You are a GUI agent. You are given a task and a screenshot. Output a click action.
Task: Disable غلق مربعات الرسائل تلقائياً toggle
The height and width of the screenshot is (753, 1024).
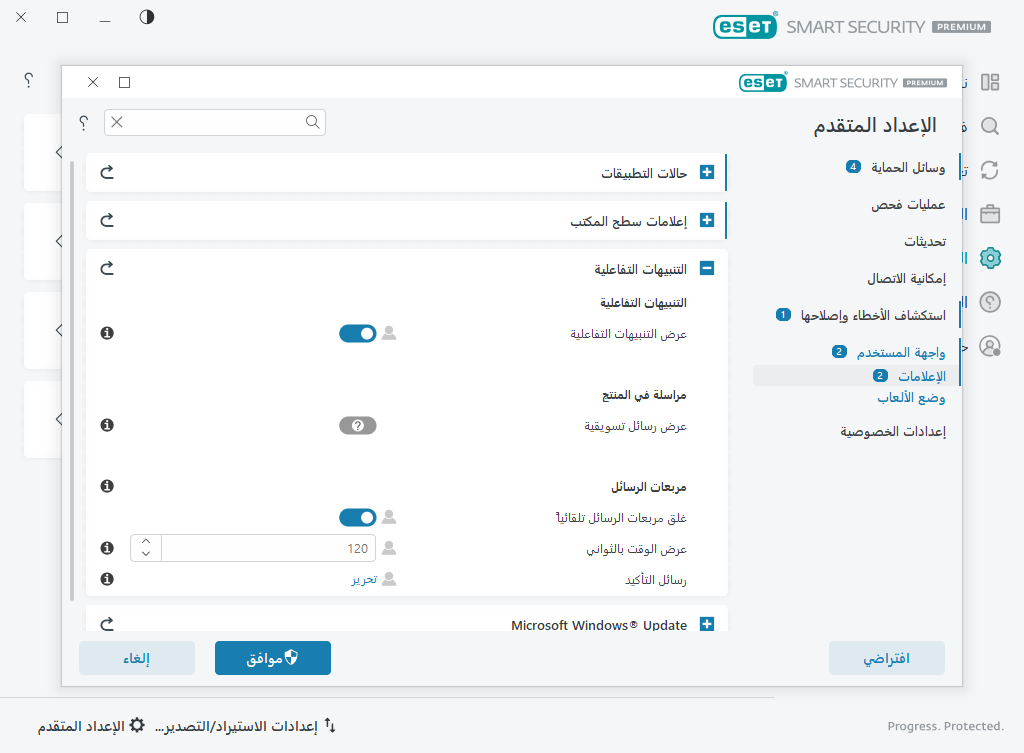(x=357, y=517)
